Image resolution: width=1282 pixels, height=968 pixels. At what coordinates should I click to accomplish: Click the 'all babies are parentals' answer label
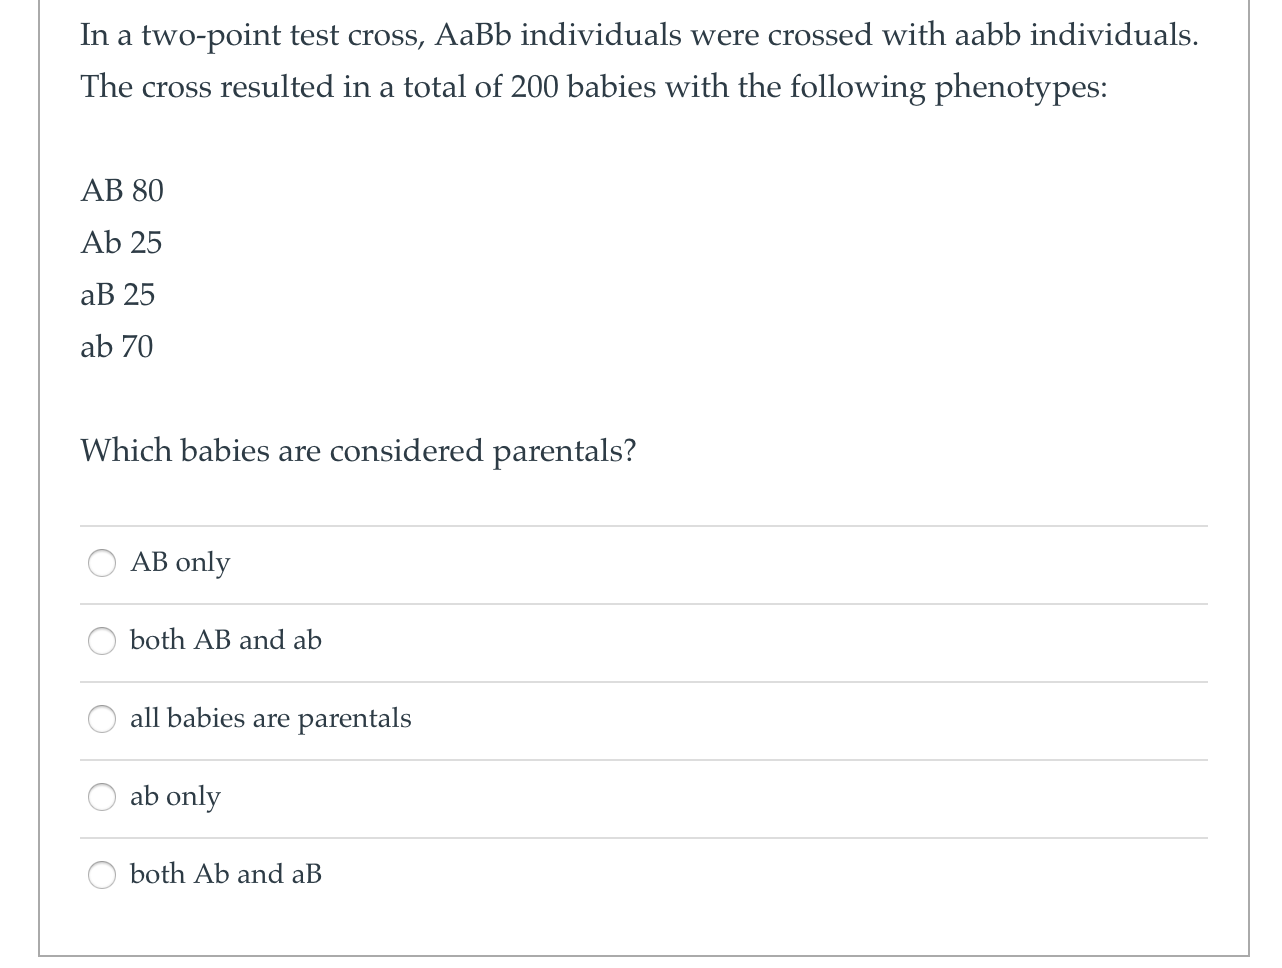tap(271, 718)
